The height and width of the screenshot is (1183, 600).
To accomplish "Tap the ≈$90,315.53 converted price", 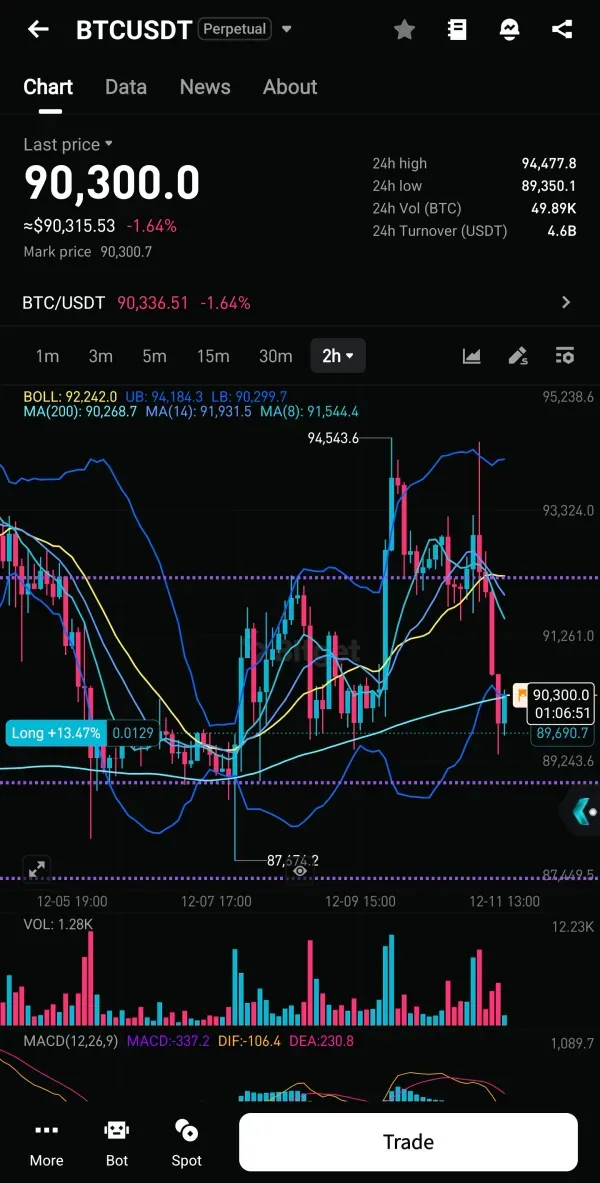I will [69, 226].
